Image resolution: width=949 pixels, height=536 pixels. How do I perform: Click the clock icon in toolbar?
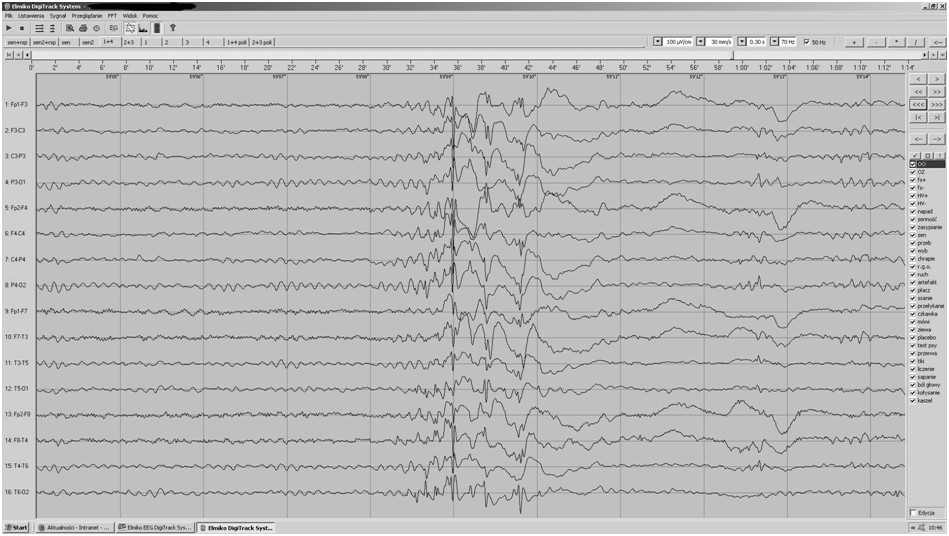(x=96, y=28)
